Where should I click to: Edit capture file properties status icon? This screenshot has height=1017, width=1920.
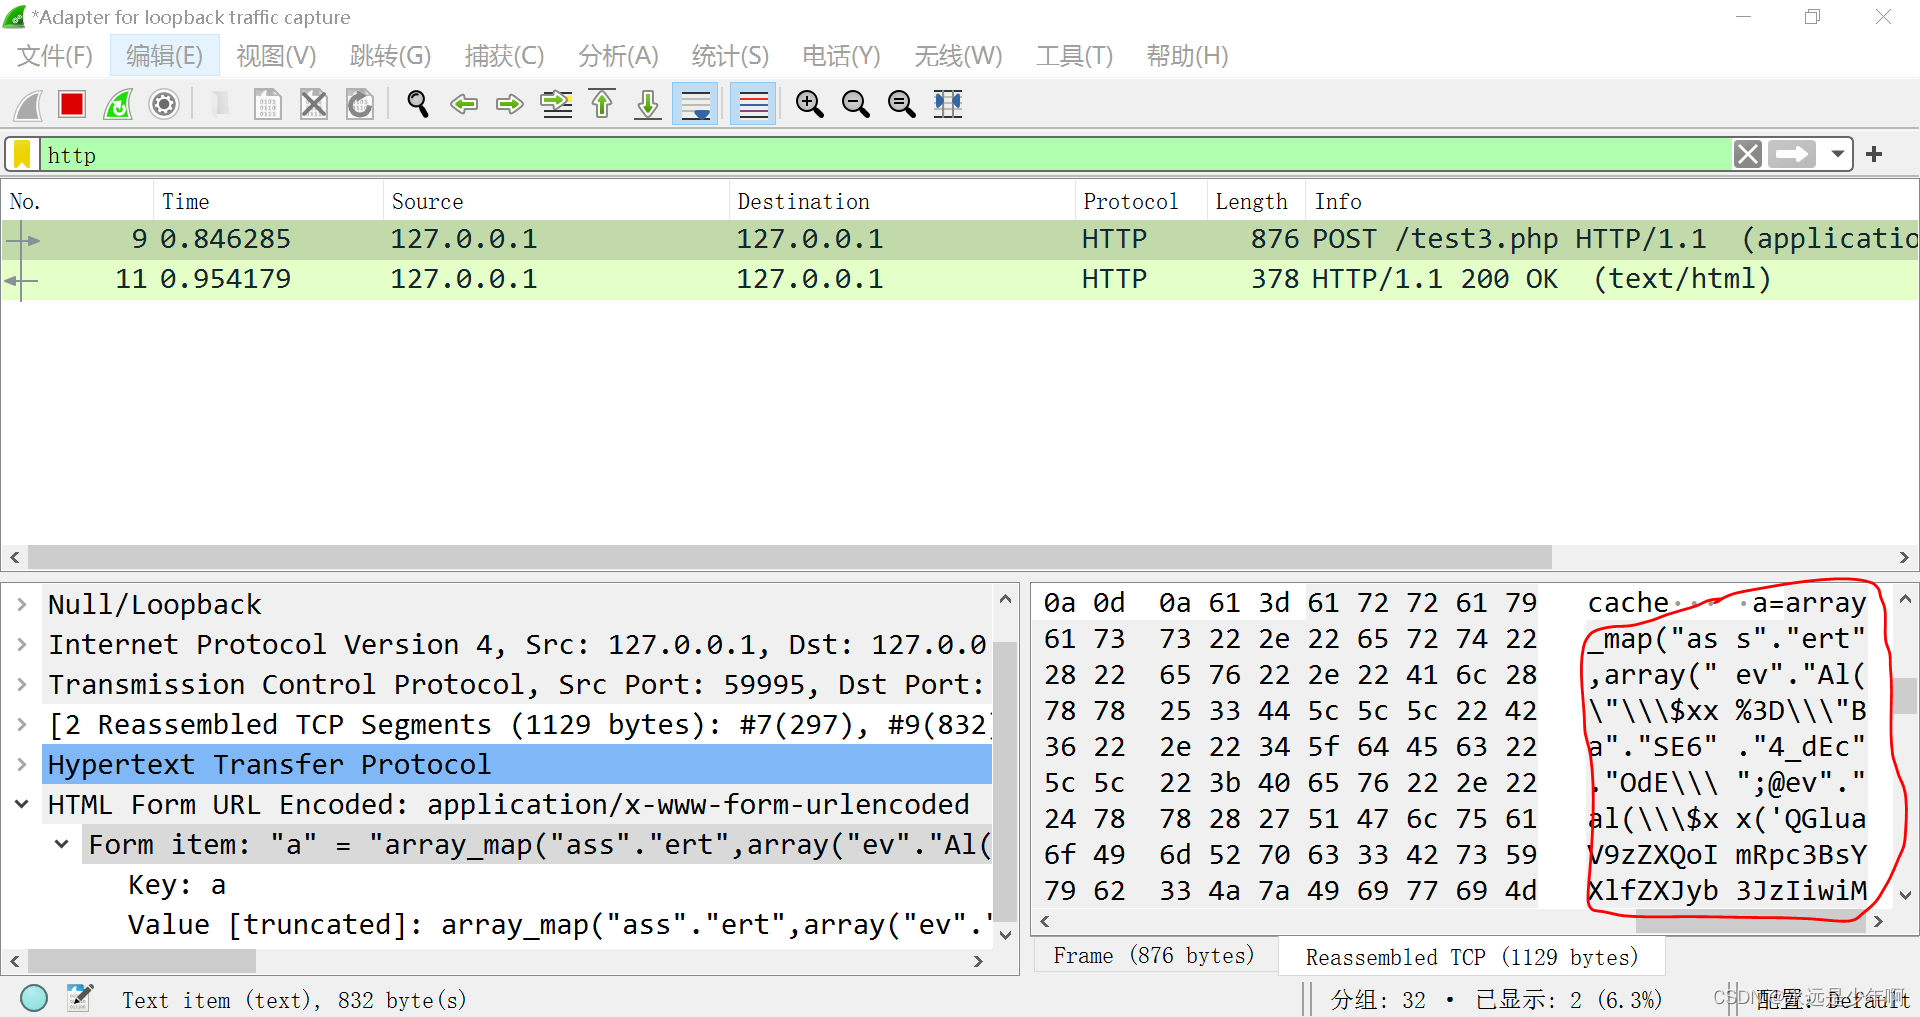click(80, 998)
